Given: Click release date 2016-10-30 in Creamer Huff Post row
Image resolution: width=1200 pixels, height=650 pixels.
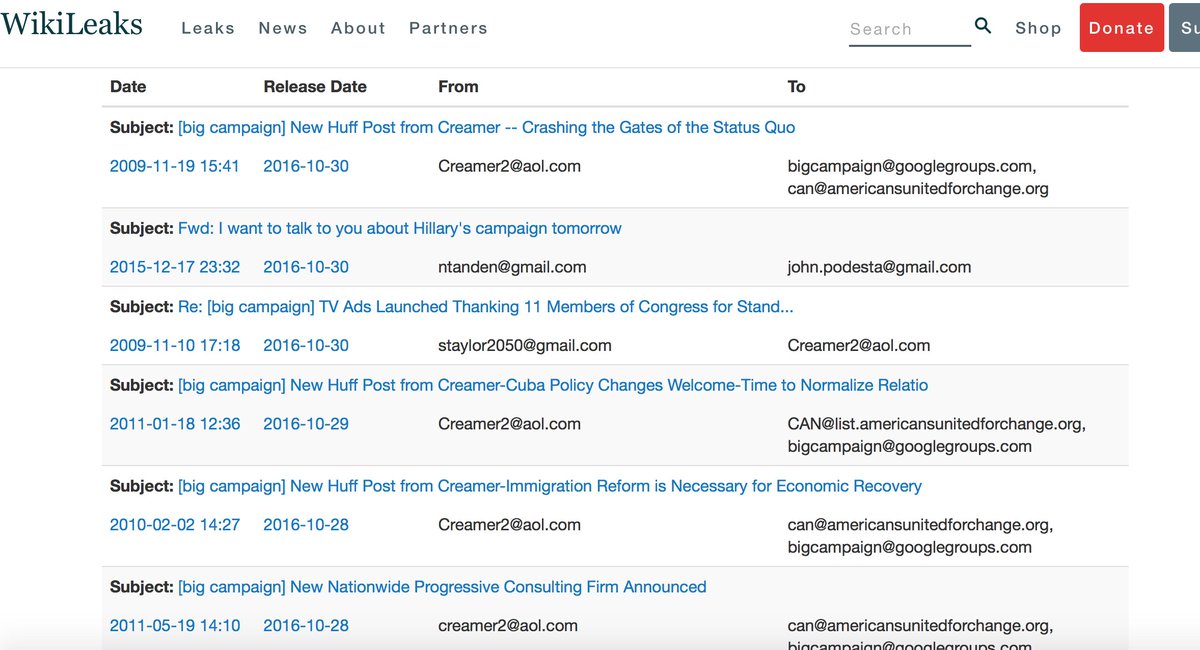Looking at the screenshot, I should [x=306, y=166].
